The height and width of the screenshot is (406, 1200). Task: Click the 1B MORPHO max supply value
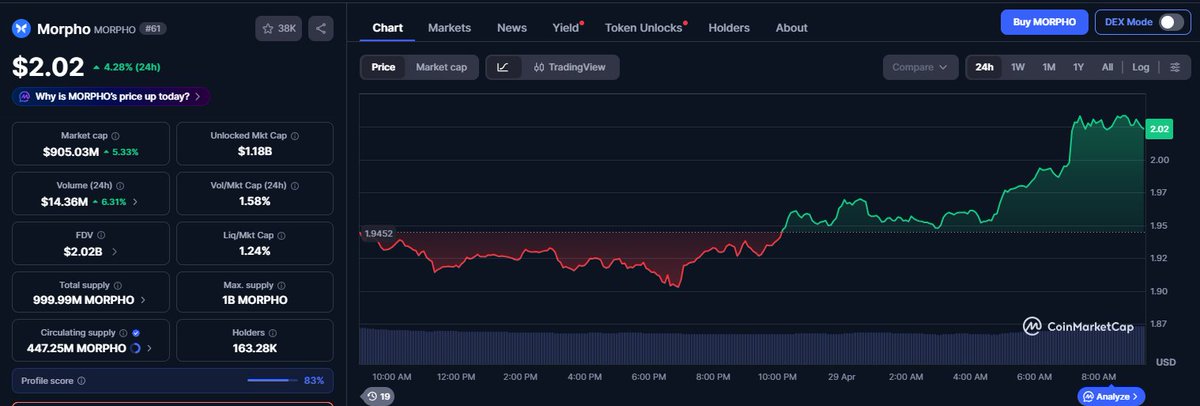pos(255,300)
